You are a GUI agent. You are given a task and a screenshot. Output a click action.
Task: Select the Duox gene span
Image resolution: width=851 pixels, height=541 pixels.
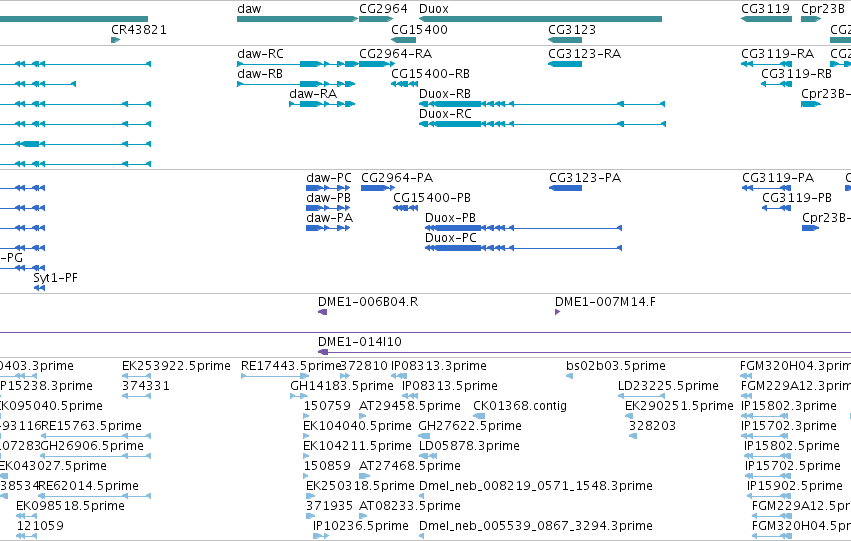pos(541,19)
